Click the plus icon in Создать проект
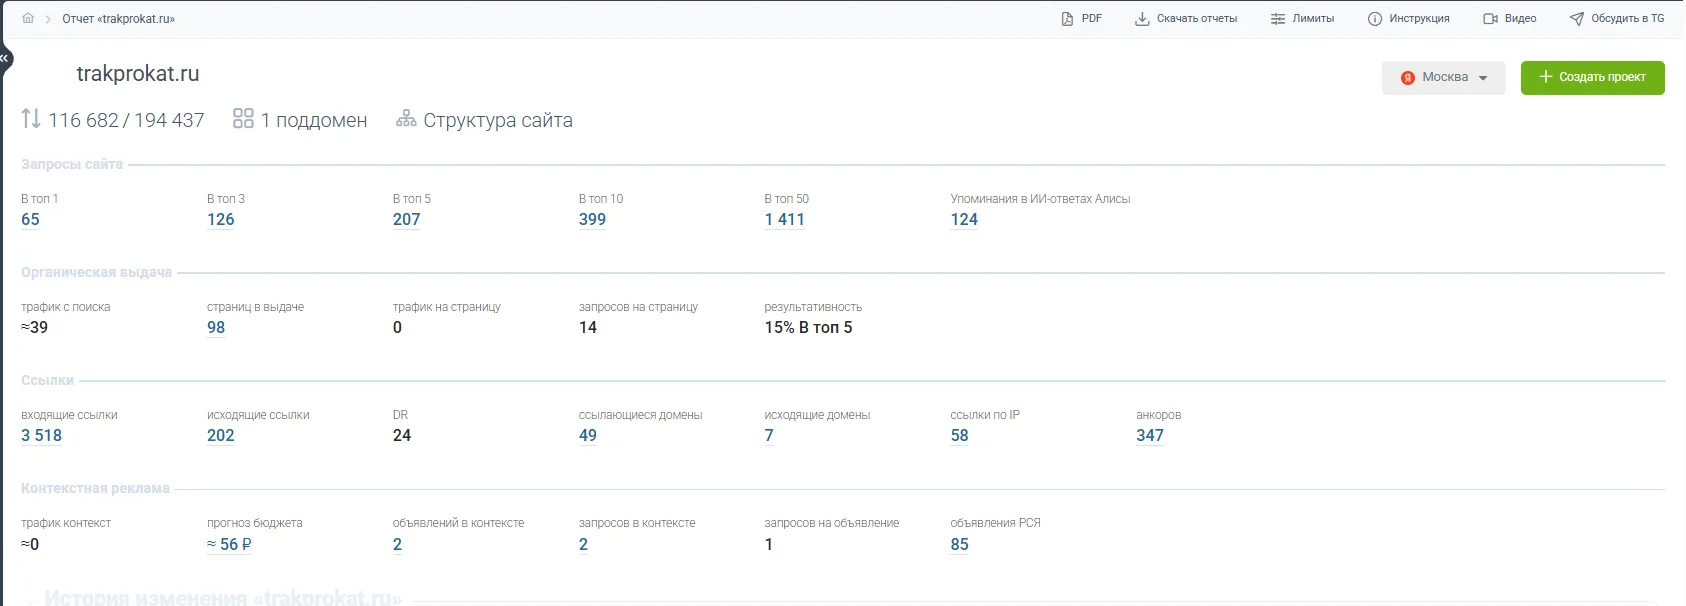Viewport: 1686px width, 606px height. [x=1545, y=76]
